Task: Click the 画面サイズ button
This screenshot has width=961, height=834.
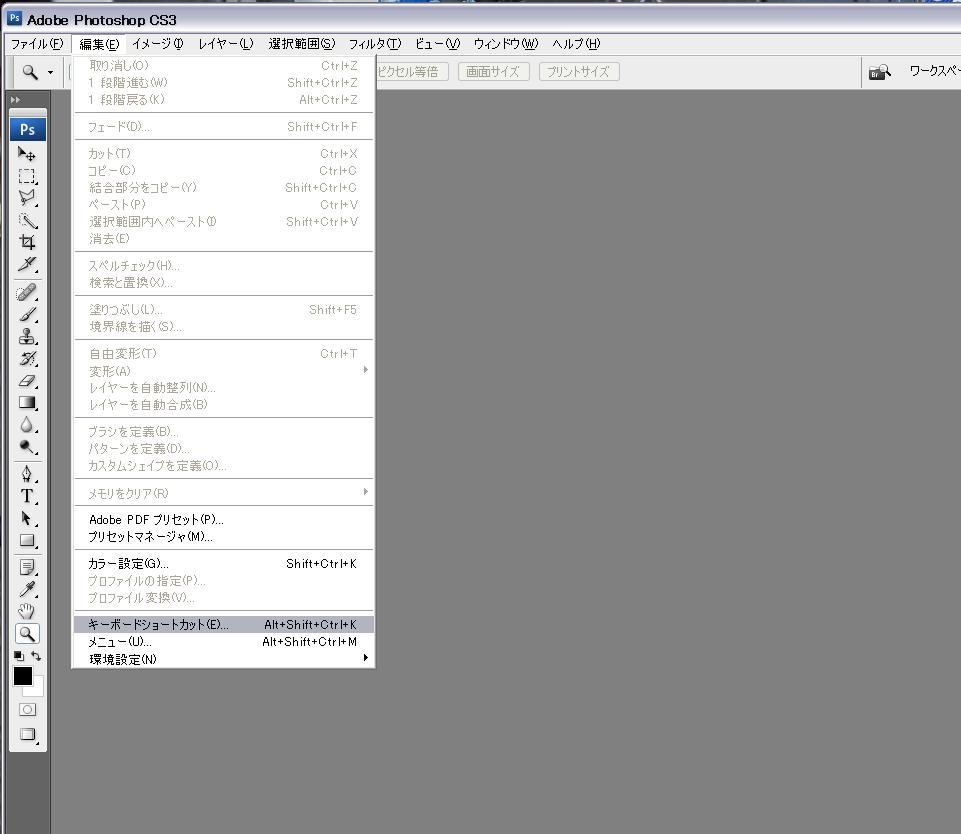Action: (x=493, y=72)
